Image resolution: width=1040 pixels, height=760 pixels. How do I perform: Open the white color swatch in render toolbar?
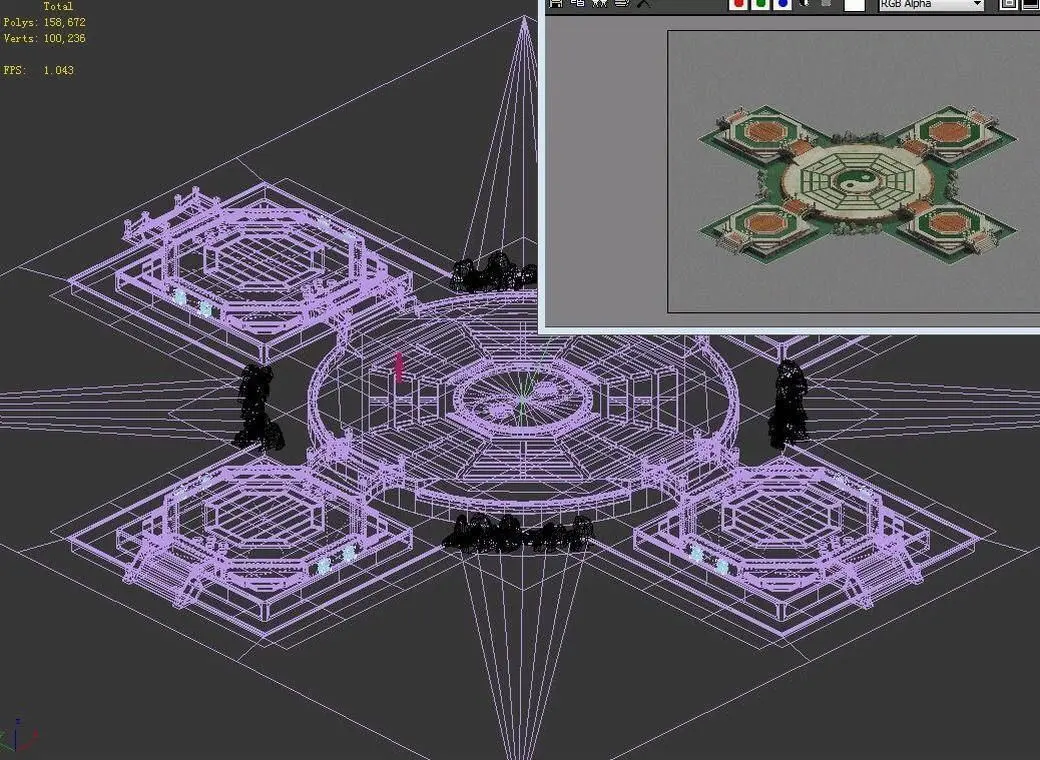click(854, 4)
